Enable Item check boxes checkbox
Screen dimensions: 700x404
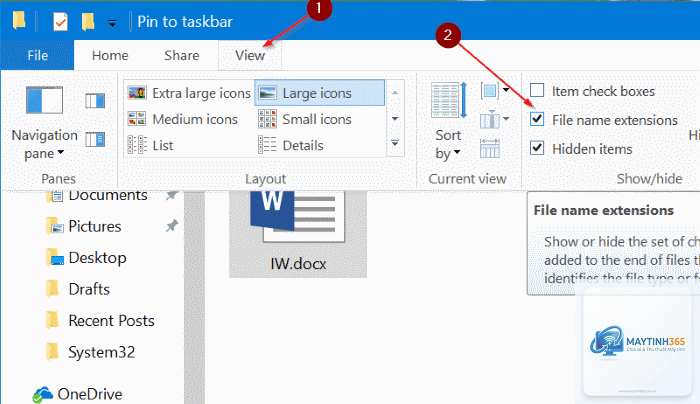pyautogui.click(x=537, y=90)
